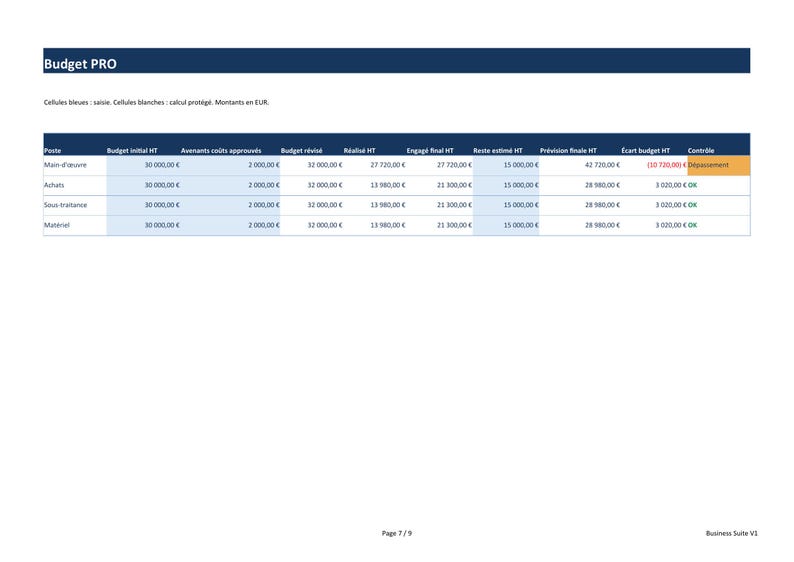Click Achats Reste estimé cell 15 000,00 €
The height and width of the screenshot is (562, 794).
tap(521, 185)
